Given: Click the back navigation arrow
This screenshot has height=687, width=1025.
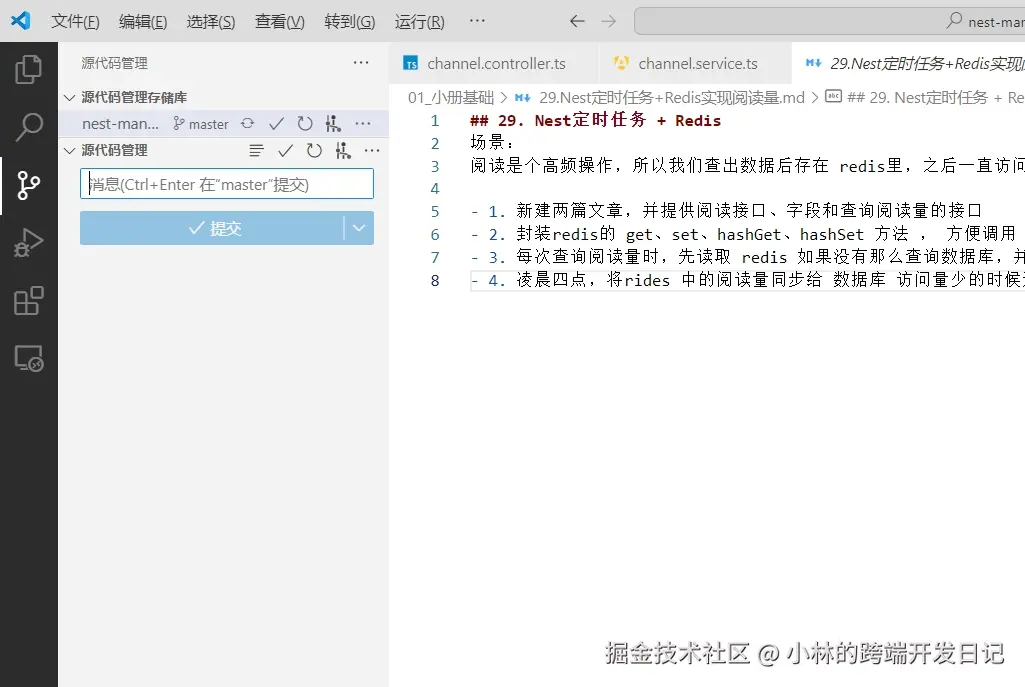Looking at the screenshot, I should click(577, 20).
